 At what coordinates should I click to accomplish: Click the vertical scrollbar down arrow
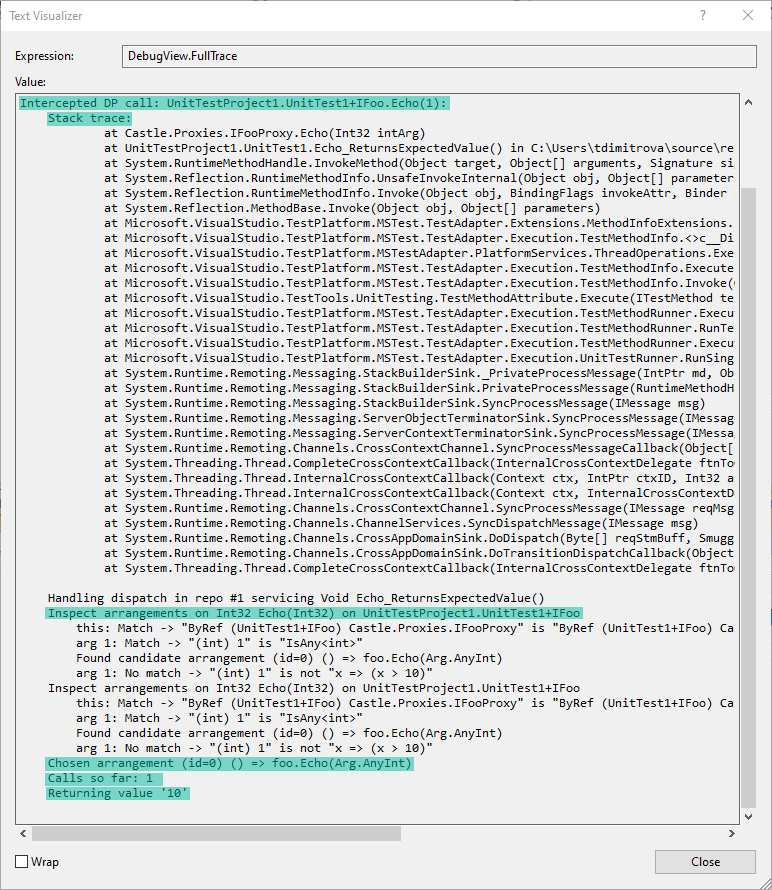(748, 817)
